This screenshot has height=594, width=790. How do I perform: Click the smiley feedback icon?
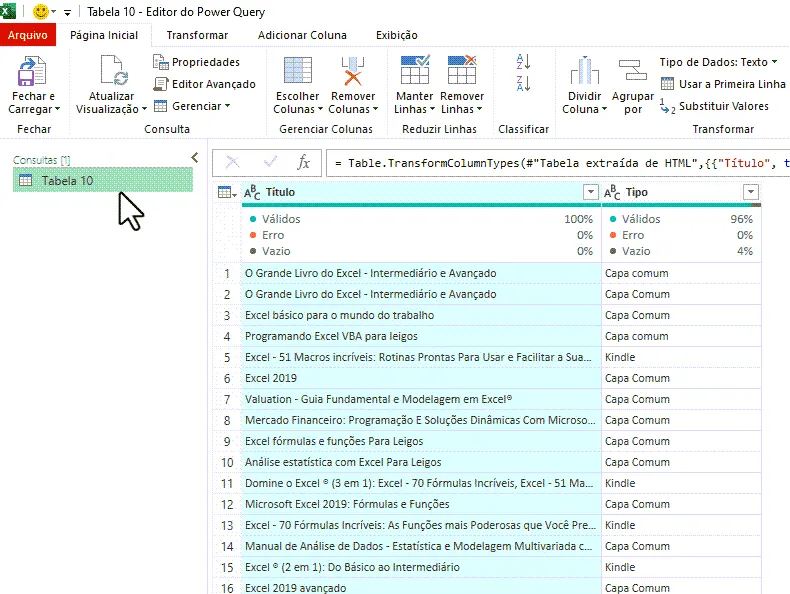point(40,12)
